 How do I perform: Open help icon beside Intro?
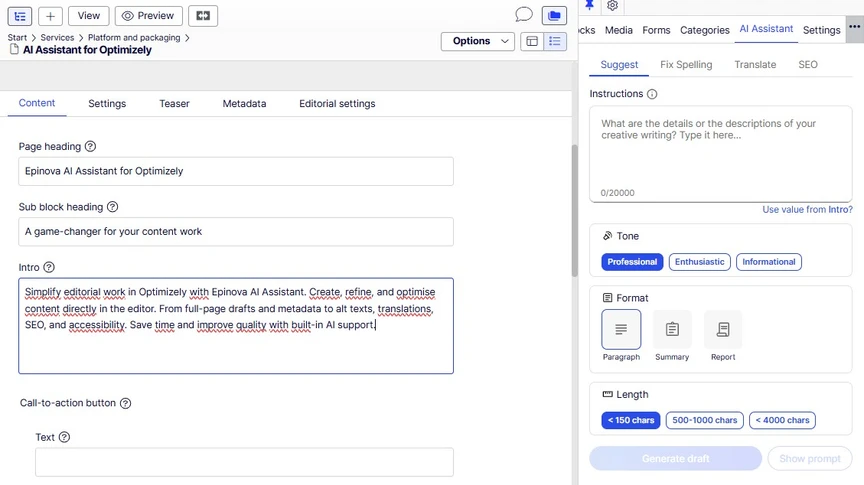49,267
